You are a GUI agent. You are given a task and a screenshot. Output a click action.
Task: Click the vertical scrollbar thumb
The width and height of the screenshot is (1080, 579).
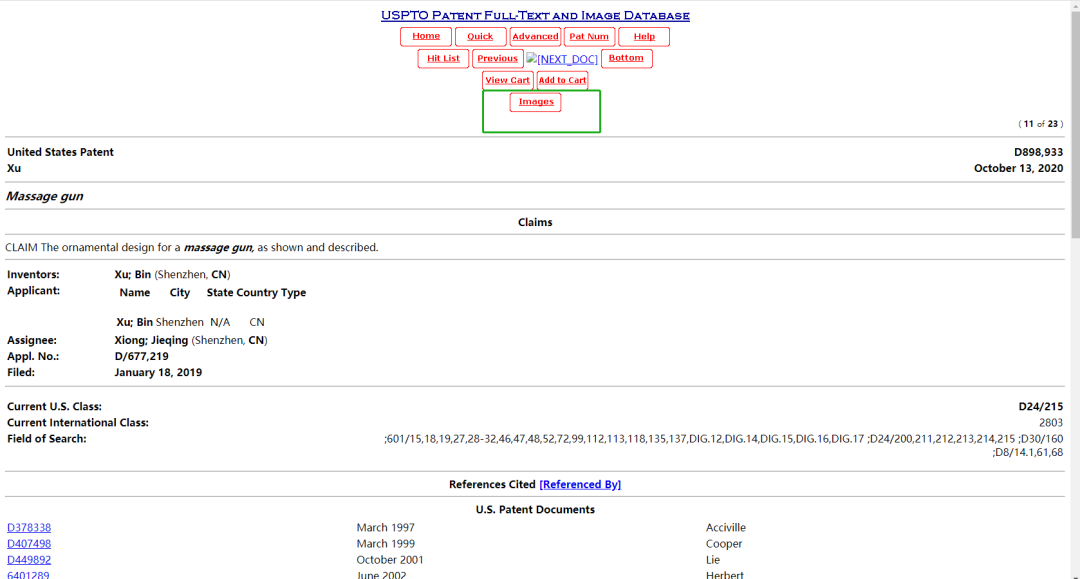pos(1075,124)
